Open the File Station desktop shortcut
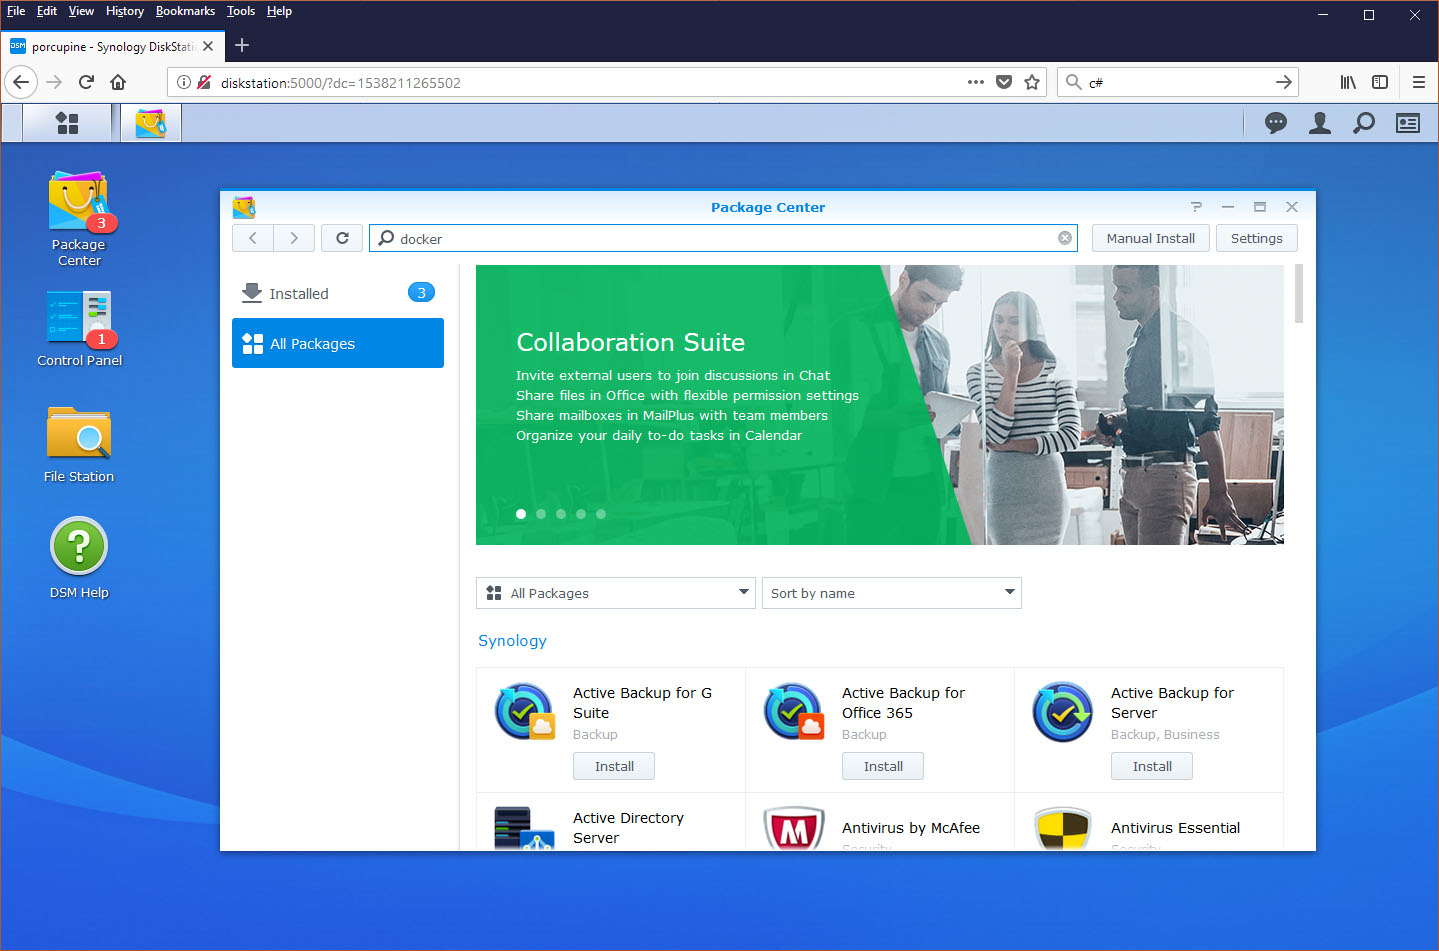Image resolution: width=1439 pixels, height=951 pixels. [79, 445]
